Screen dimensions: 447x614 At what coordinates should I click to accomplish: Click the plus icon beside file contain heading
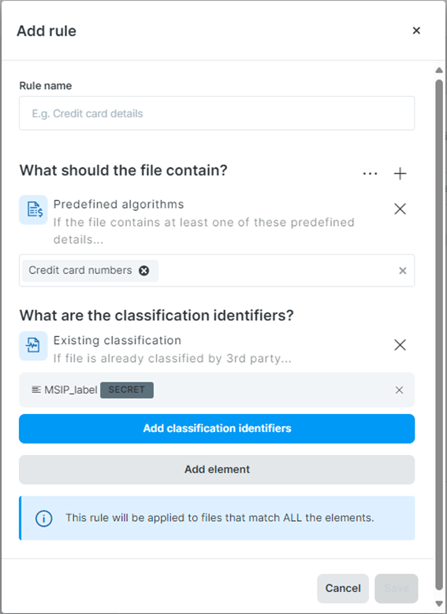(x=400, y=173)
